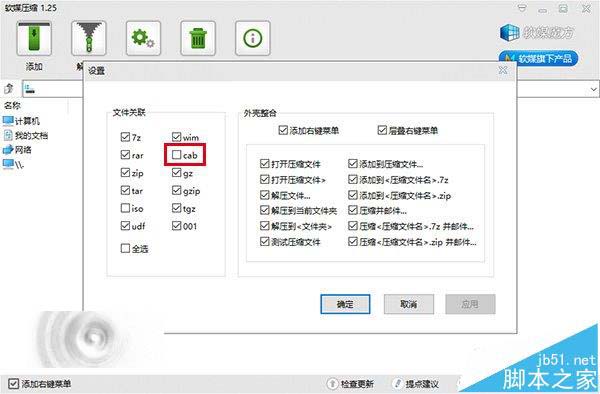Screen dimensions: 600x394
Task: Select the \\. entry in file list
Action: [x=13, y=164]
